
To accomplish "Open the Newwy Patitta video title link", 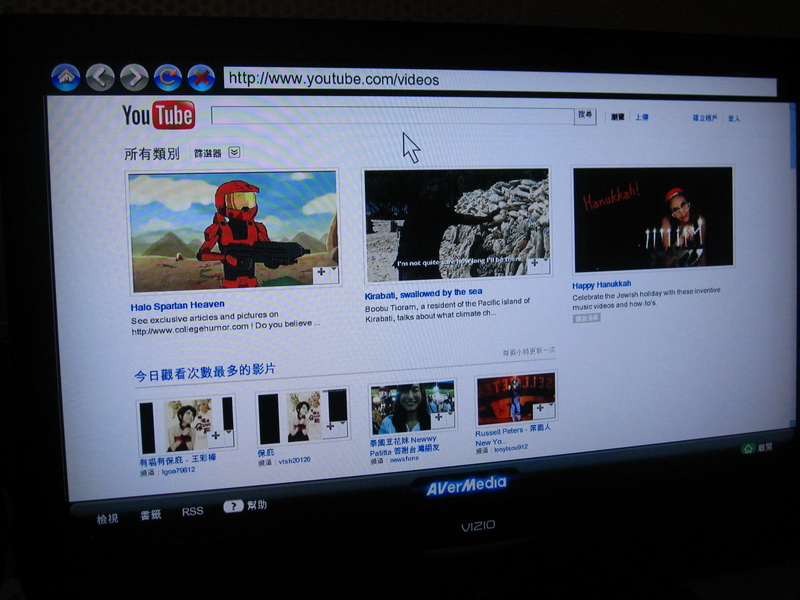I will (404, 445).
